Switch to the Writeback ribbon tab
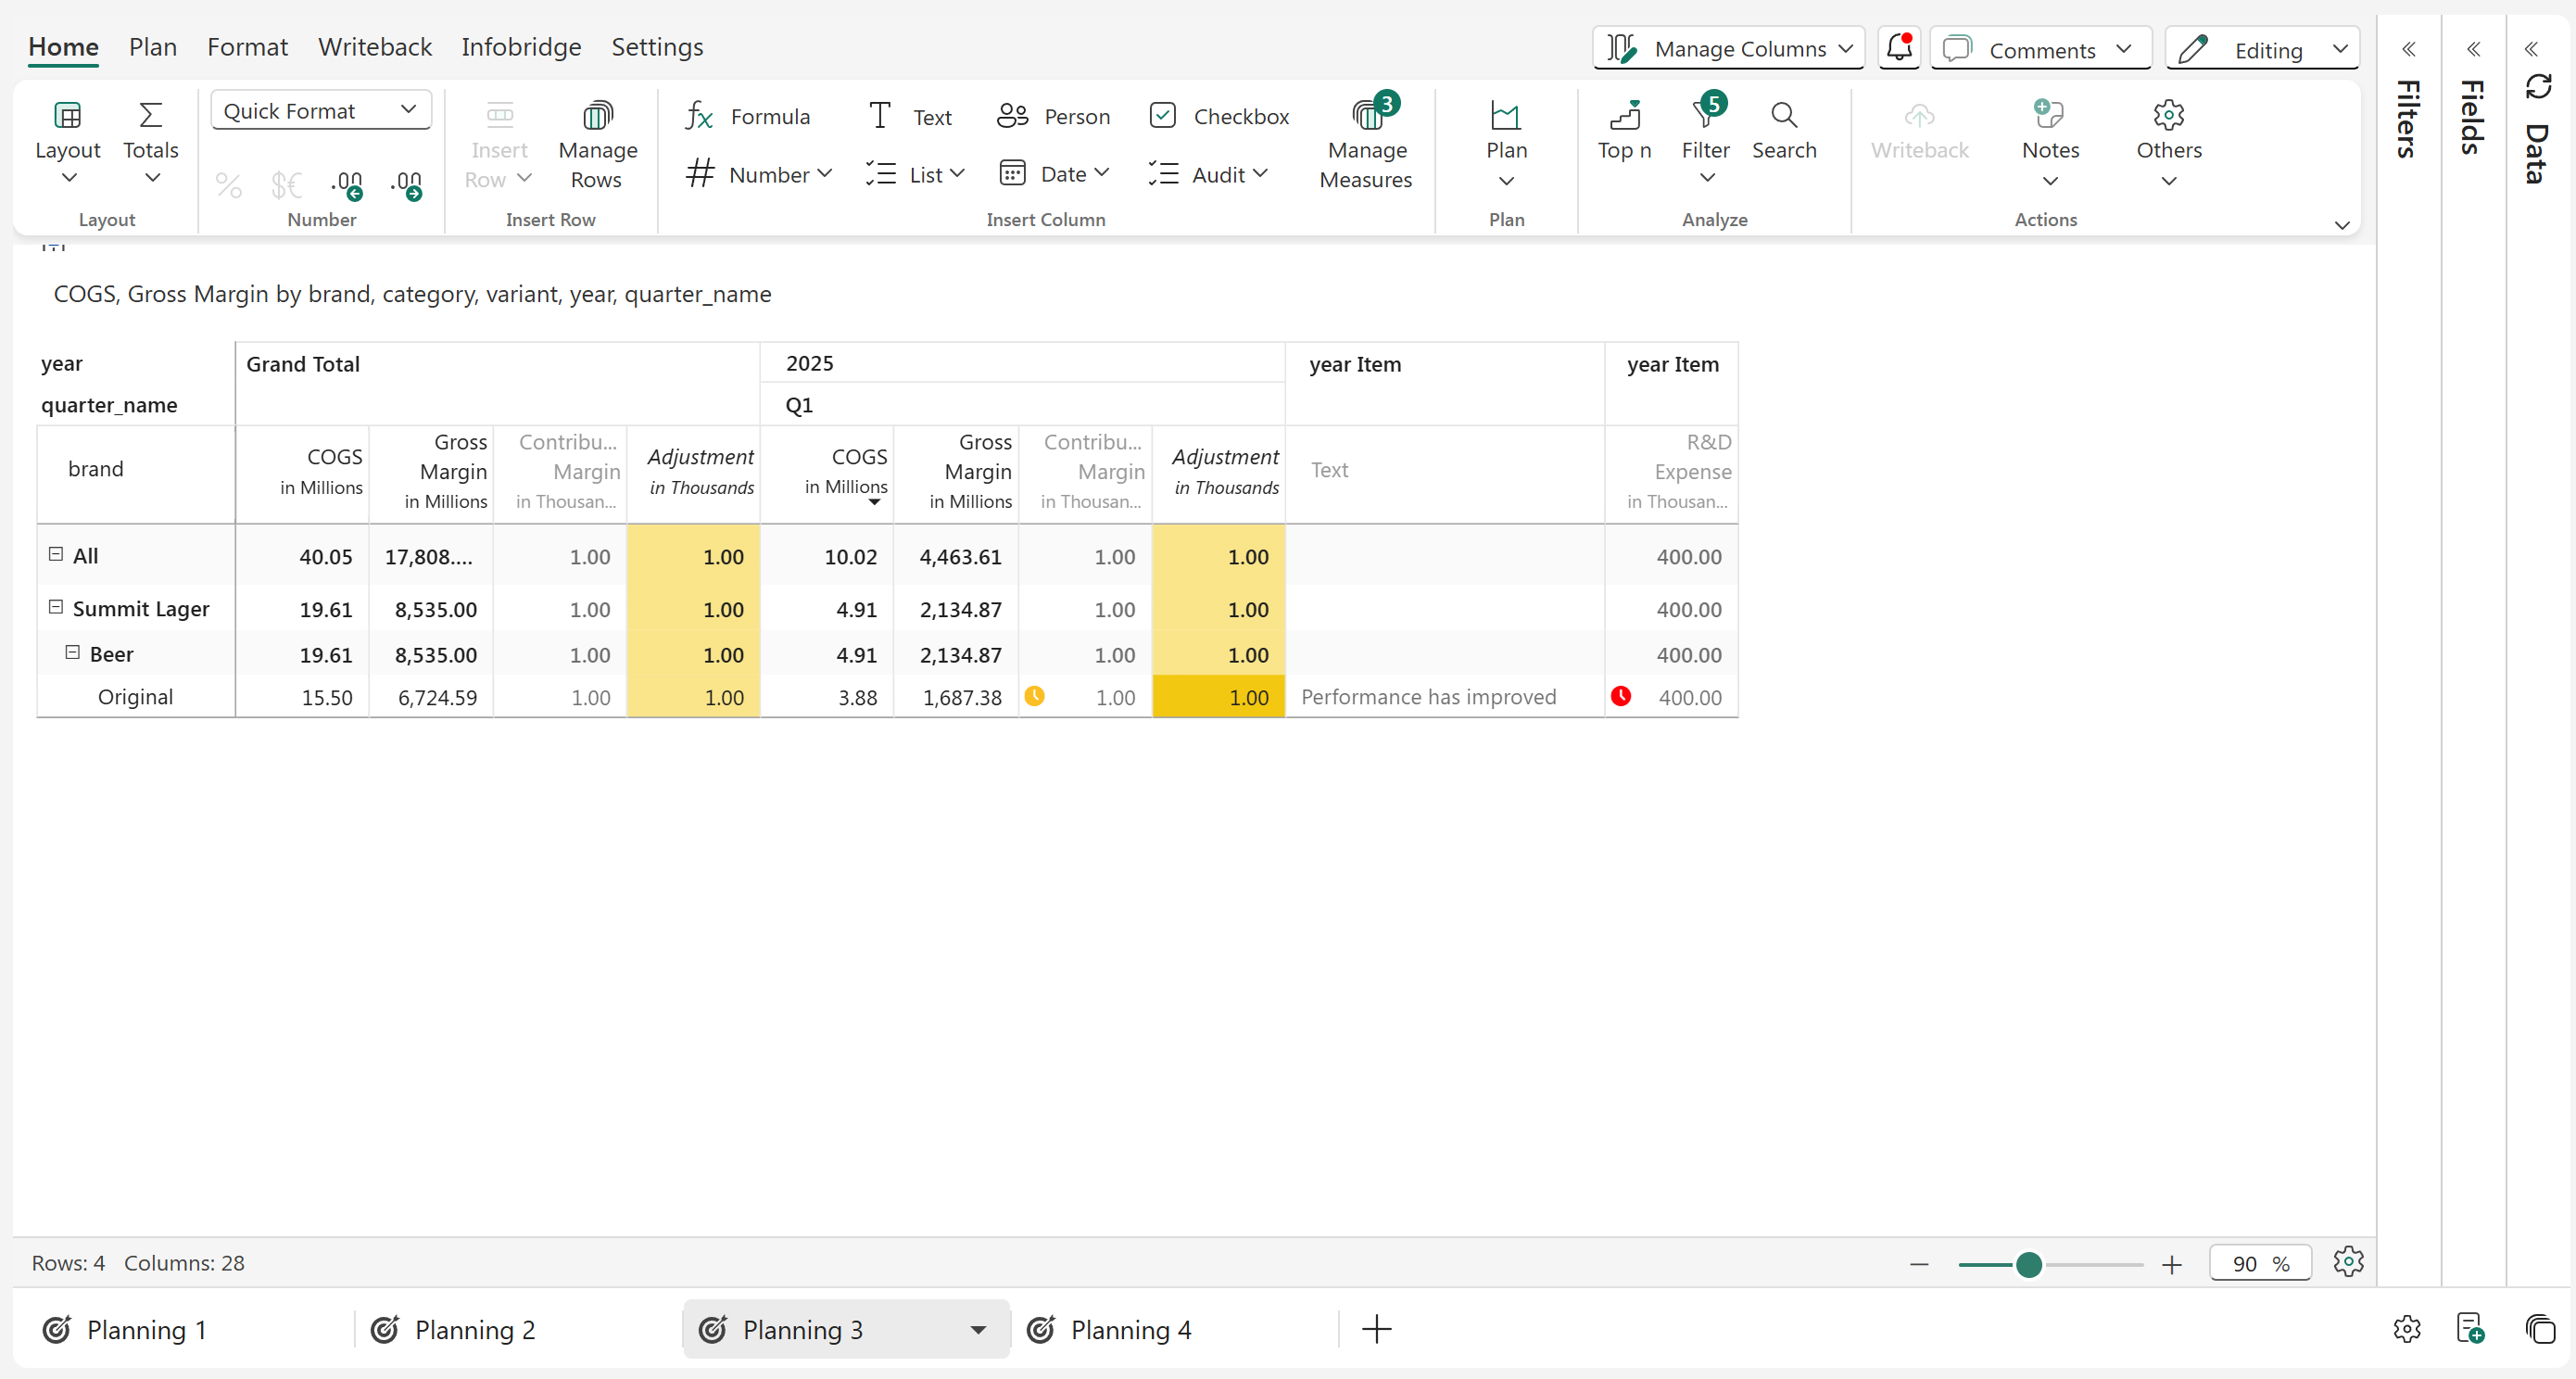Screen dimensions: 2576x1379 click(x=374, y=47)
